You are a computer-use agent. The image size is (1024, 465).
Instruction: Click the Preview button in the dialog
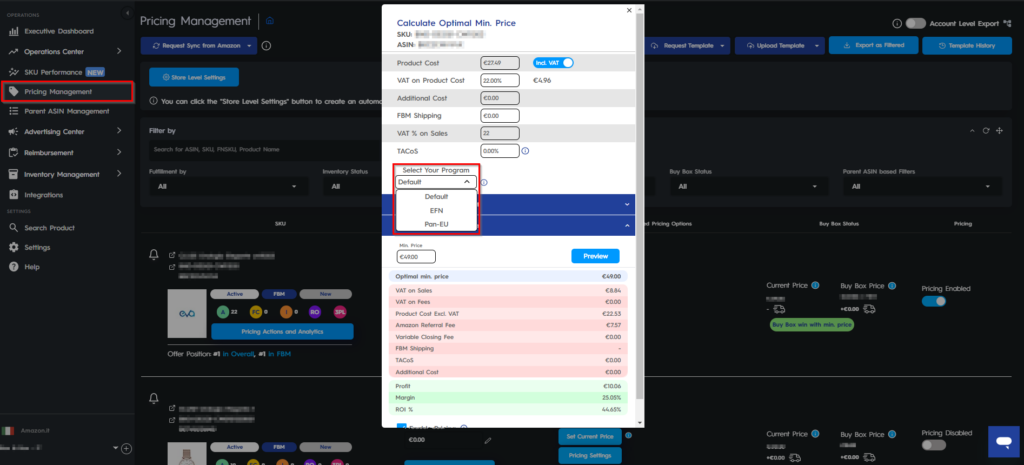[x=595, y=256]
